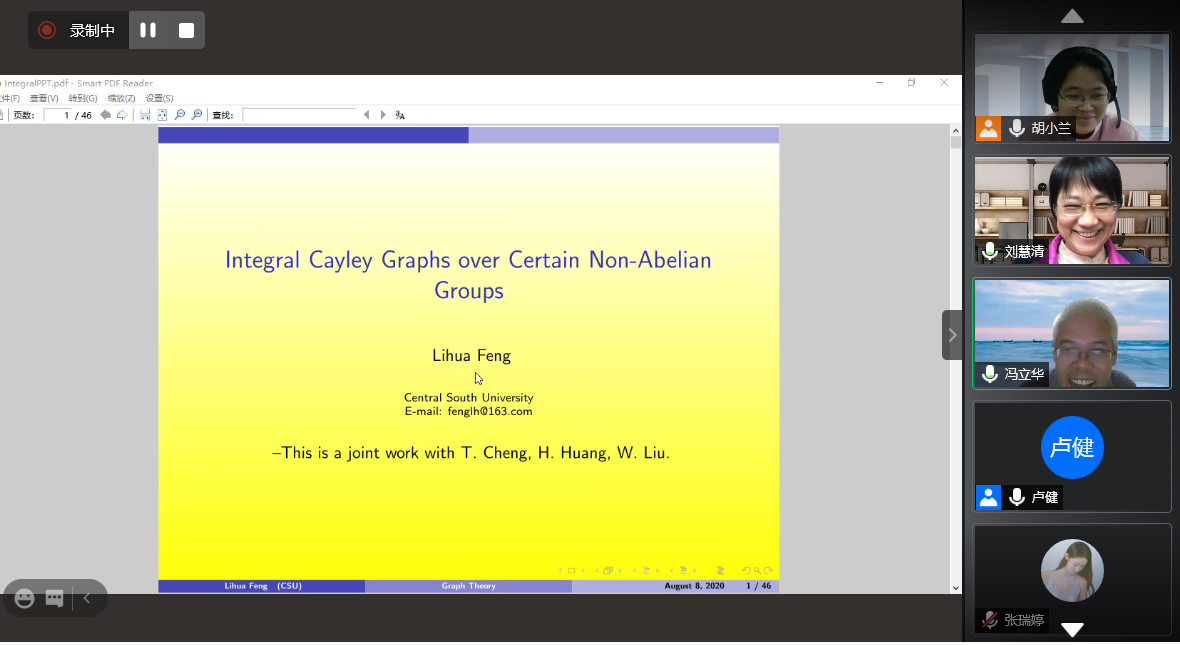The height and width of the screenshot is (645, 1180).
Task: Collapse the floating reaction toolbar
Action: [87, 598]
